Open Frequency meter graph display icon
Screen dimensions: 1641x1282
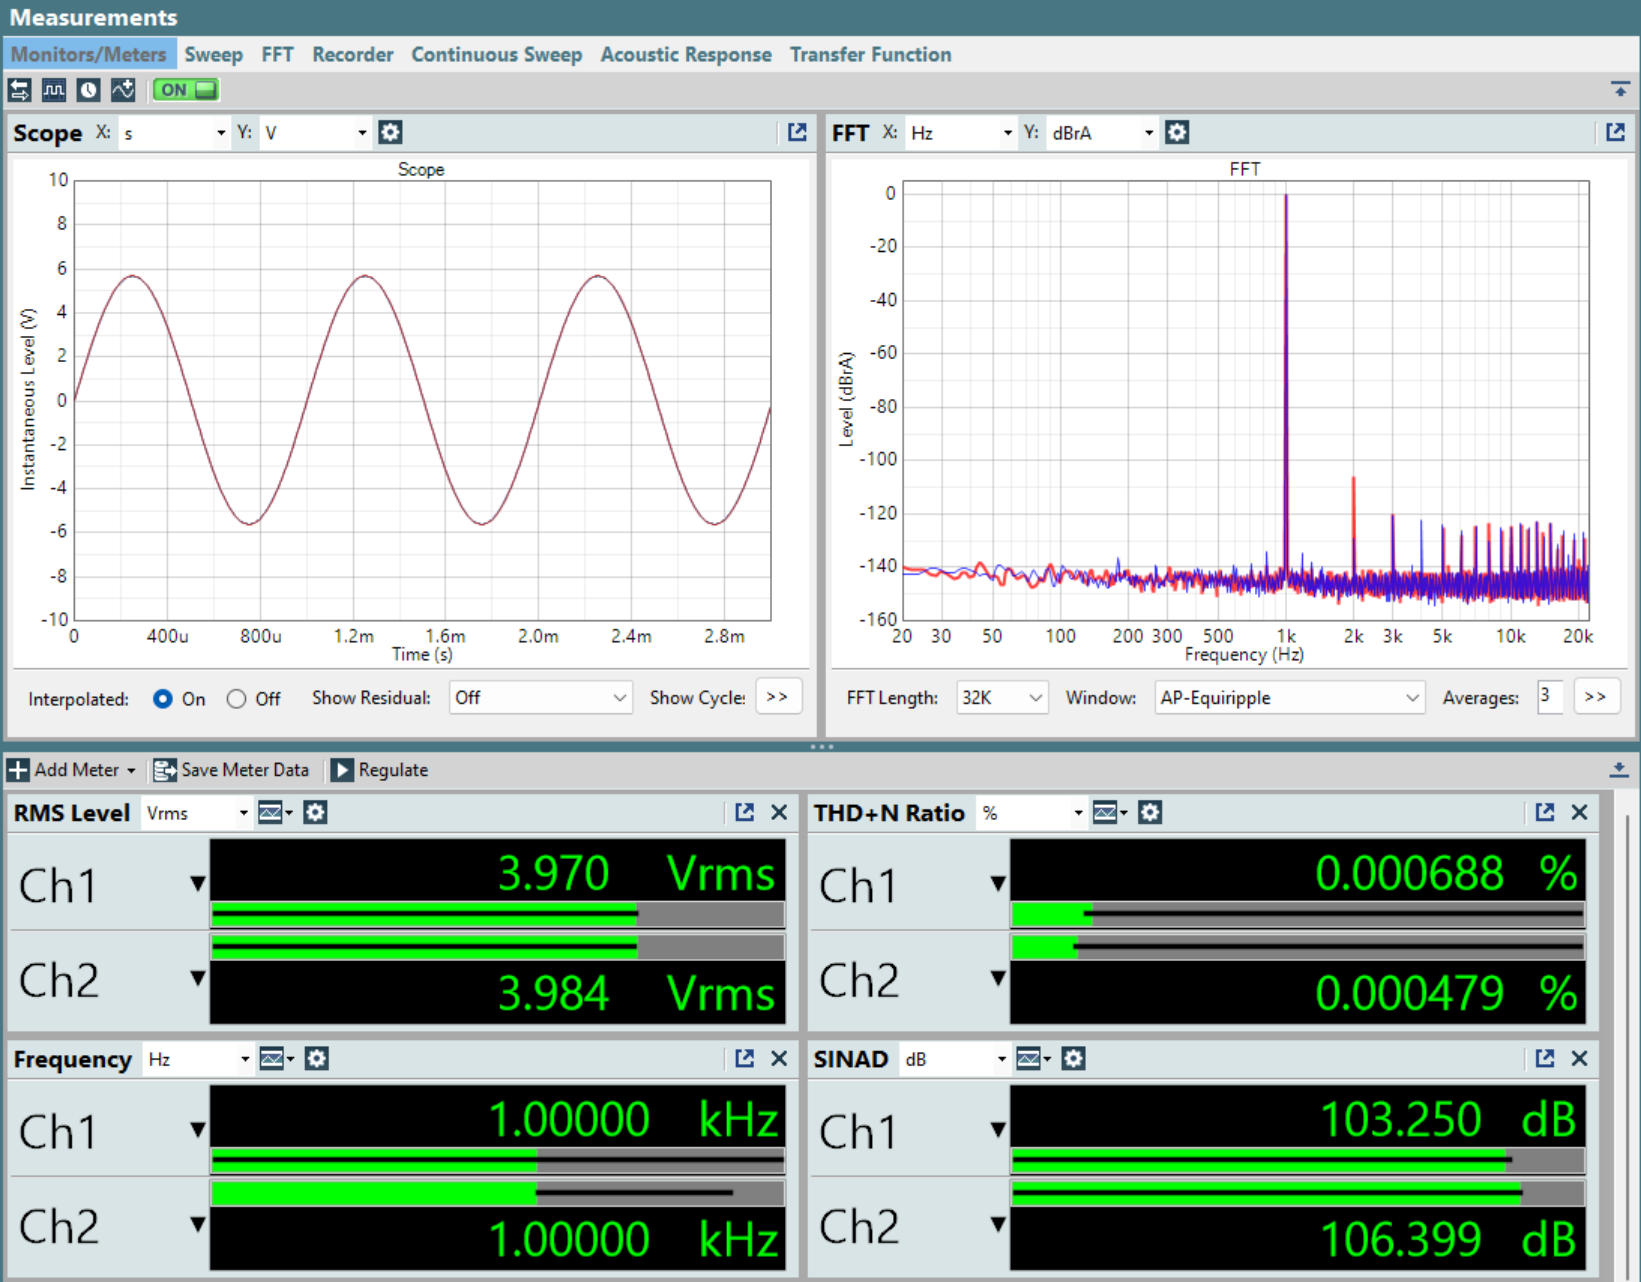point(272,1059)
